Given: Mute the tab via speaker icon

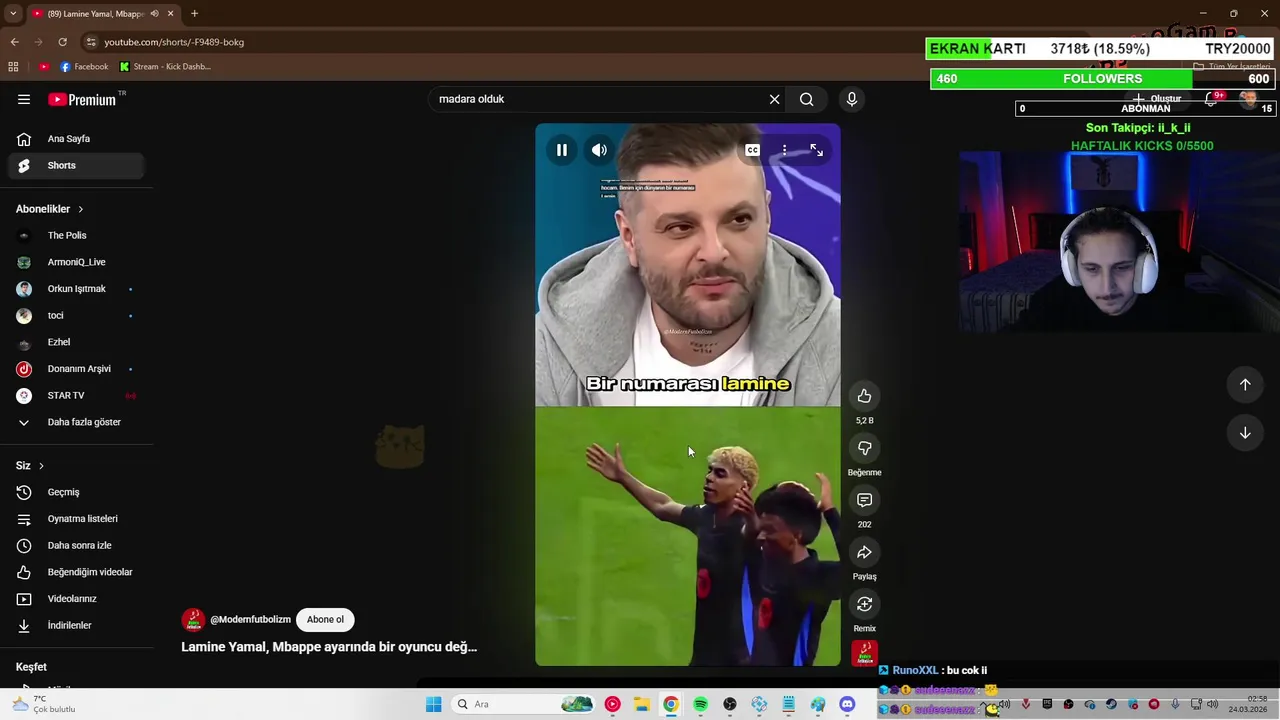Looking at the screenshot, I should click(154, 13).
